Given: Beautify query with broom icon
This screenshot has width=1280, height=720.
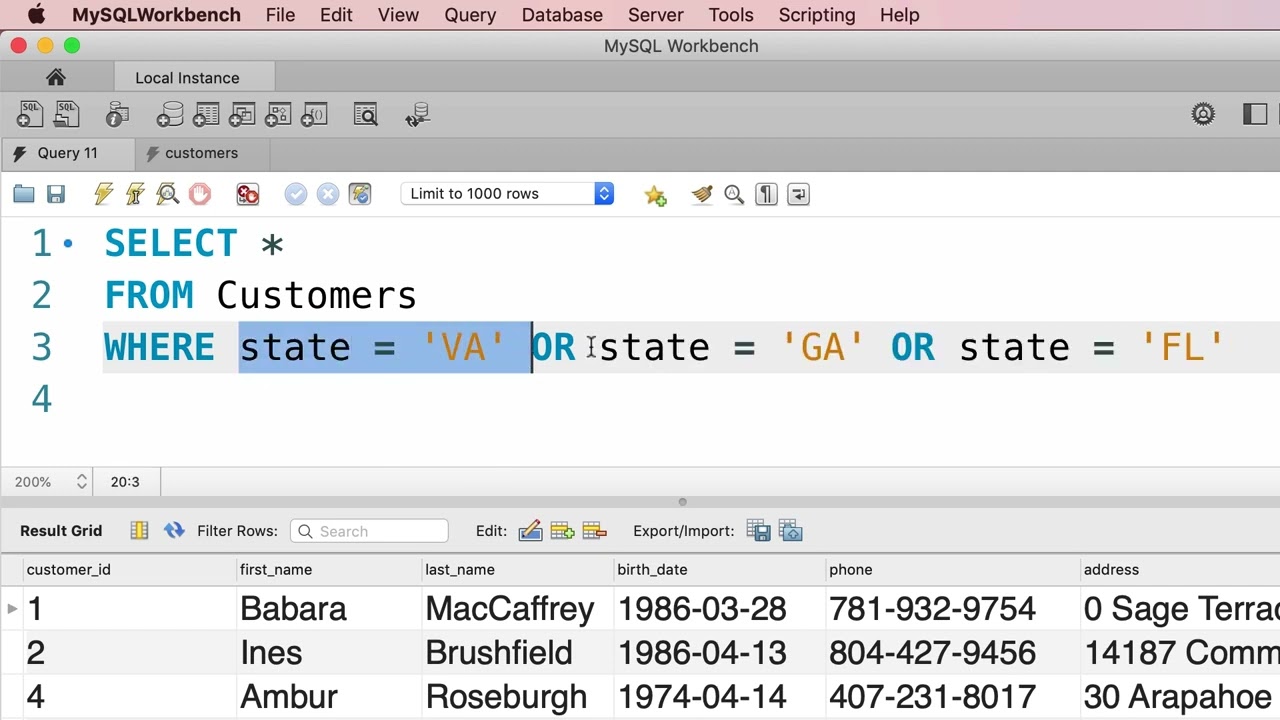Looking at the screenshot, I should pyautogui.click(x=702, y=194).
